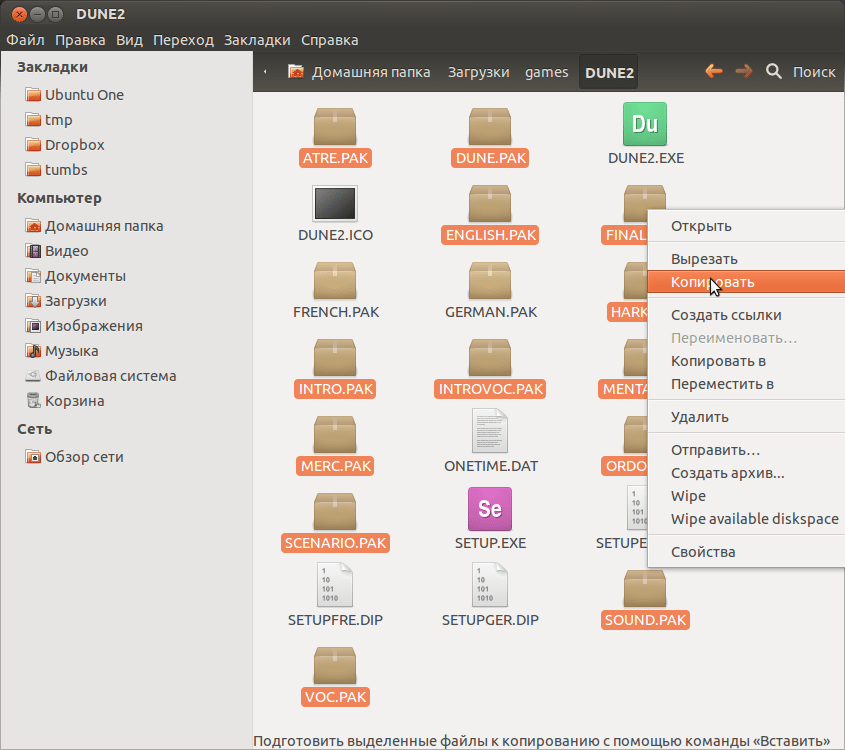Choose Открыть in the context menu

tap(746, 226)
